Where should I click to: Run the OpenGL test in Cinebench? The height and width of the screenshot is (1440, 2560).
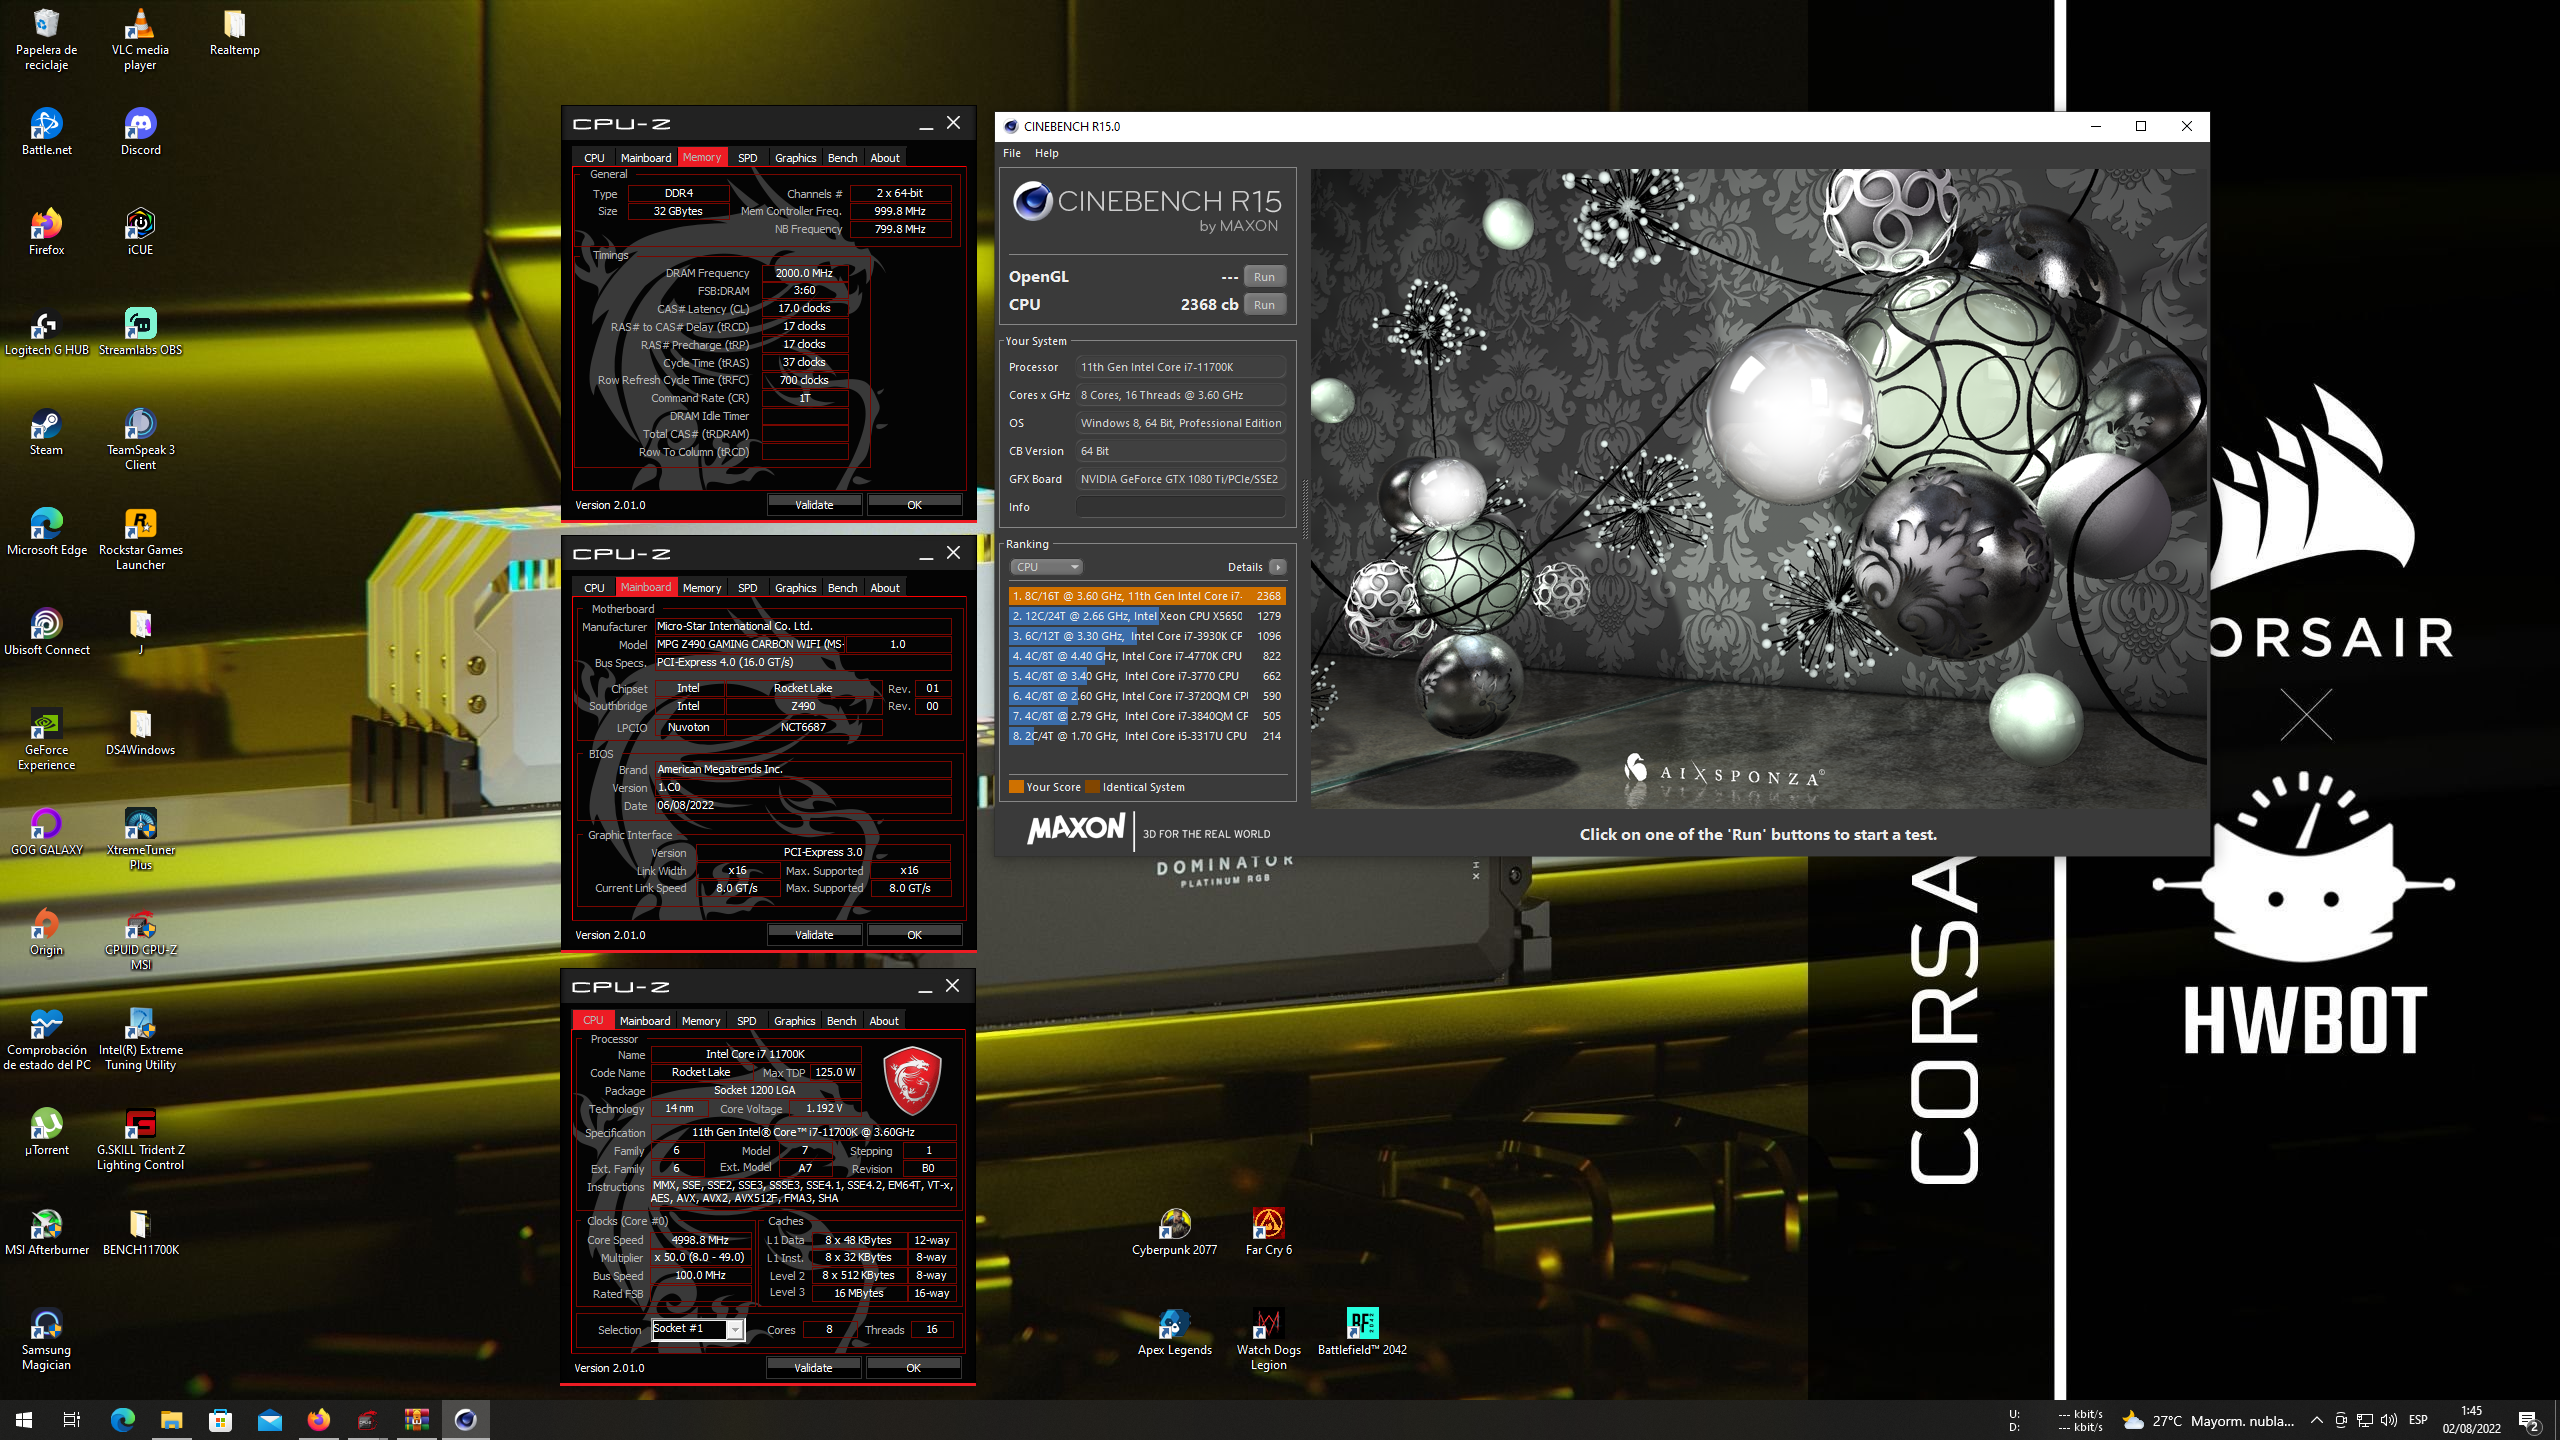(1264, 277)
